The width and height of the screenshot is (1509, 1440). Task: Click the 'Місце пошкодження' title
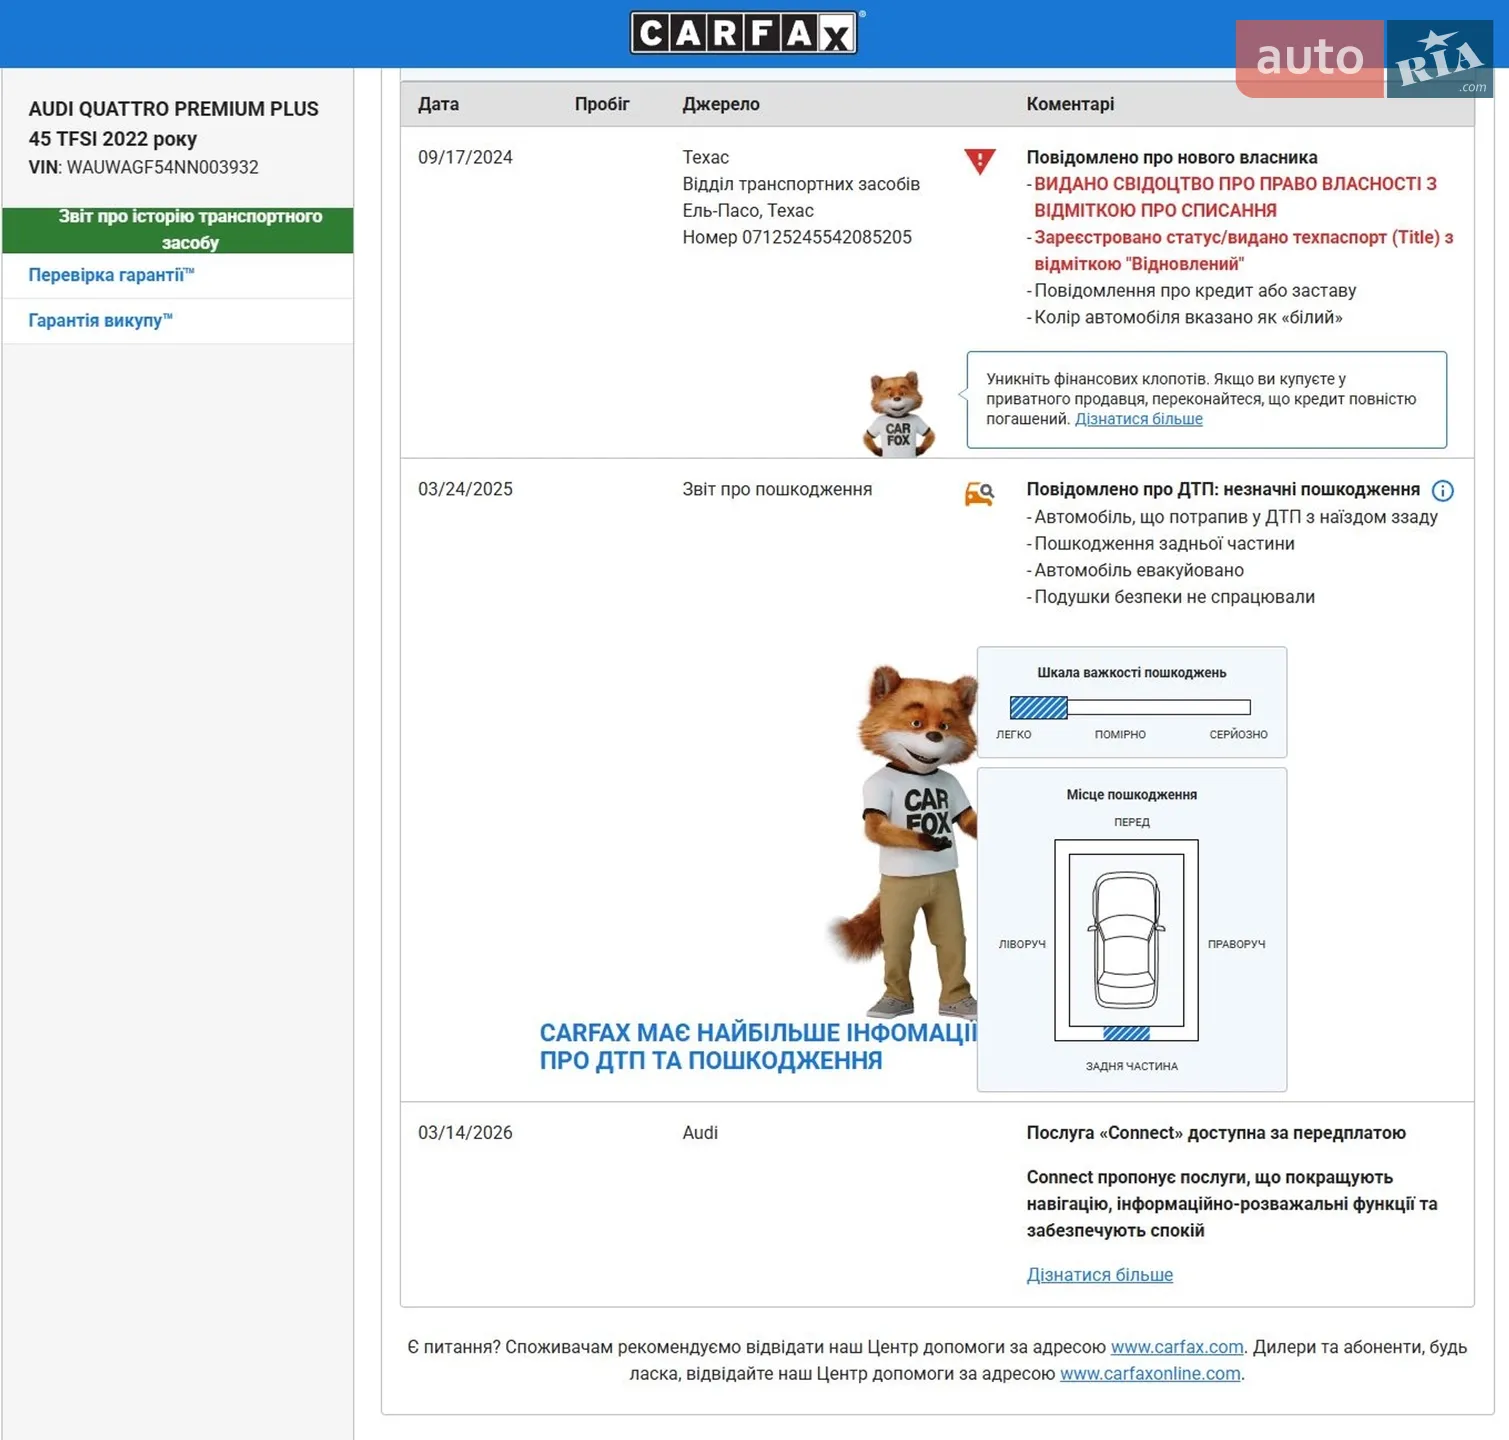click(x=1132, y=795)
